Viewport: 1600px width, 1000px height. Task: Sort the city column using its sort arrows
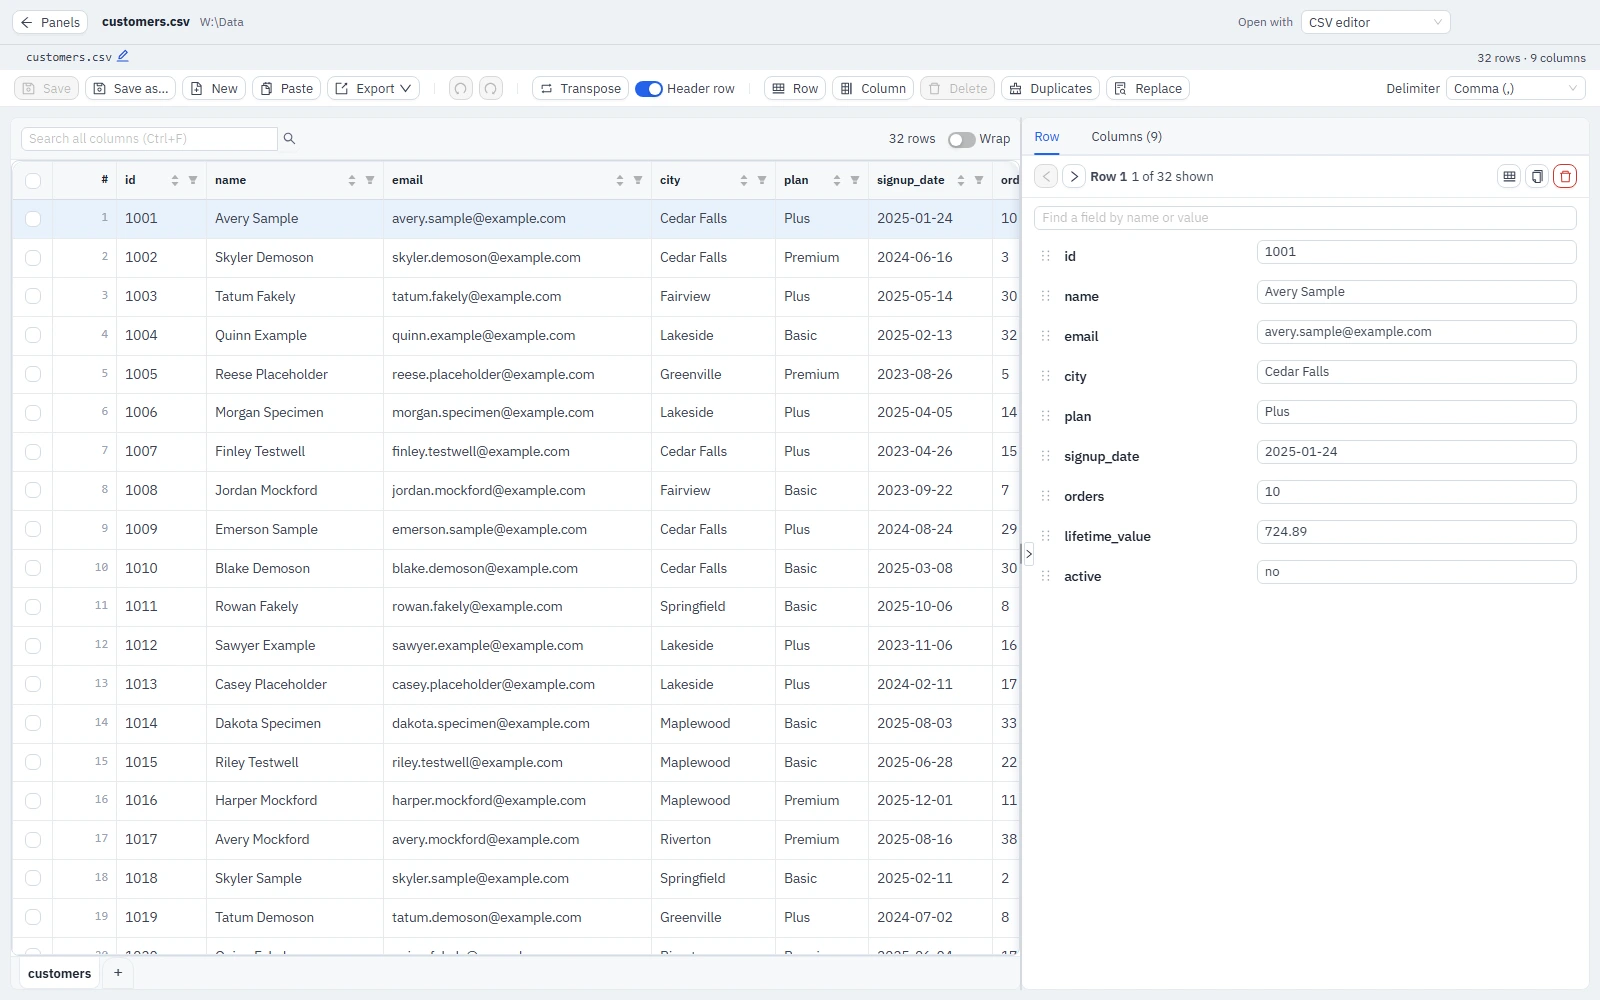pos(744,180)
